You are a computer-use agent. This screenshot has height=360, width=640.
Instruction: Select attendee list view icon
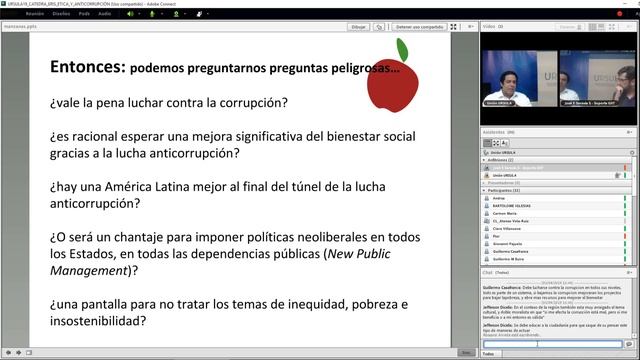pos(487,143)
